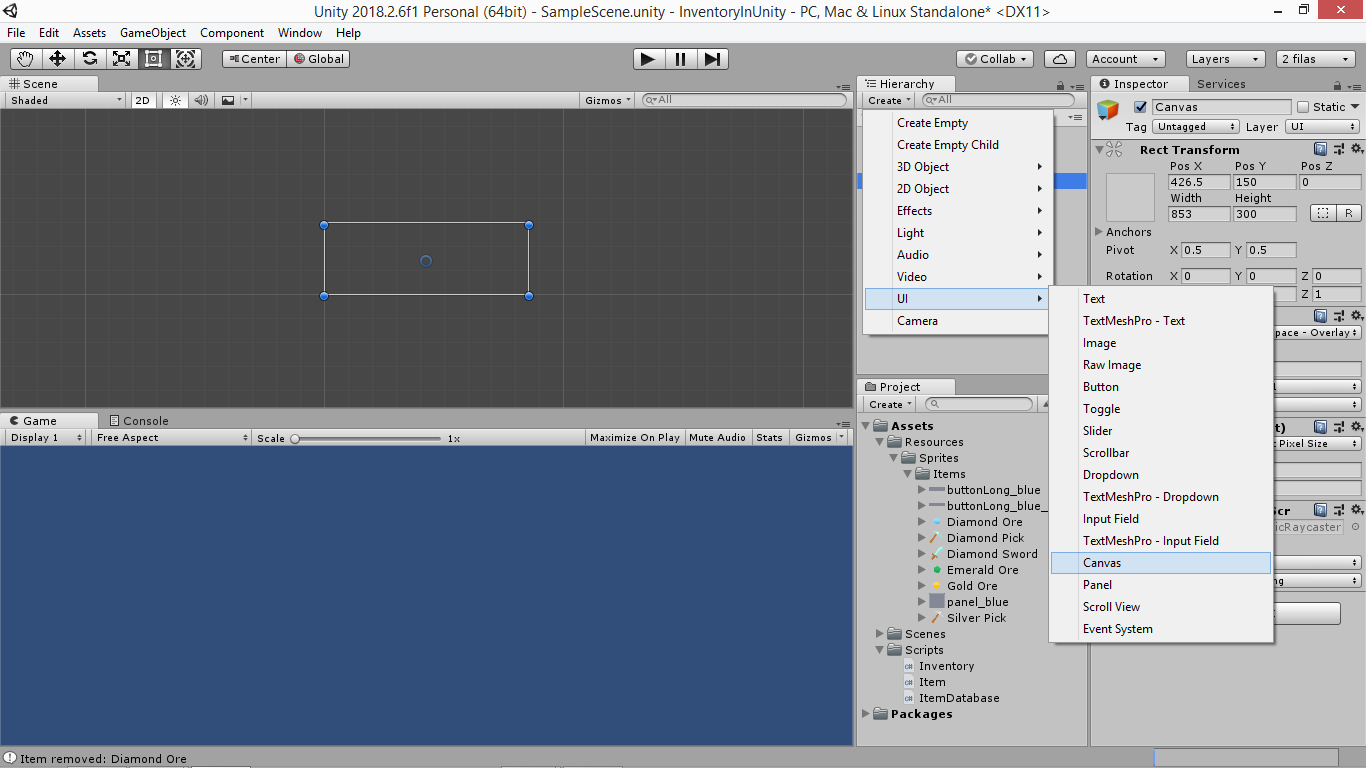This screenshot has height=768, width=1366.
Task: Open the Display 1 dropdown
Action: [47, 437]
